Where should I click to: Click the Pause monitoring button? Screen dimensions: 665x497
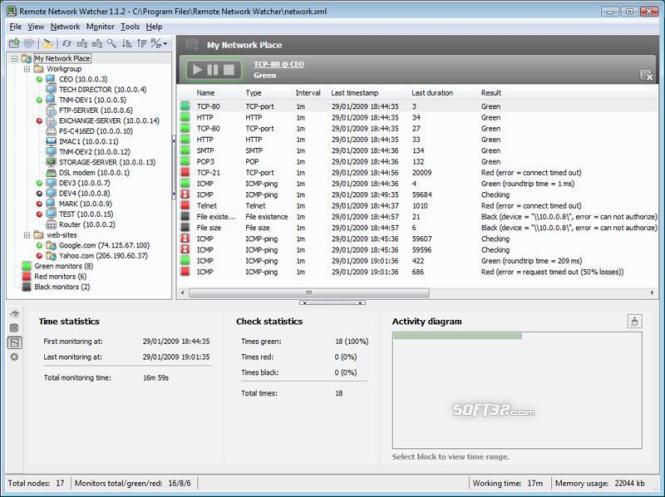coord(213,70)
